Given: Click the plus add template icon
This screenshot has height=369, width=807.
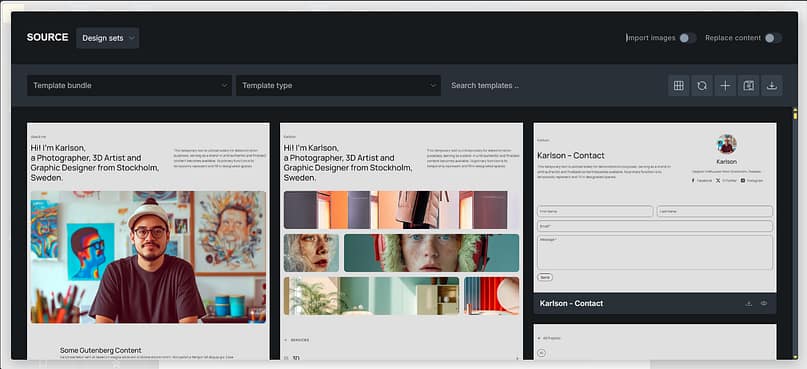Looking at the screenshot, I should coord(725,85).
